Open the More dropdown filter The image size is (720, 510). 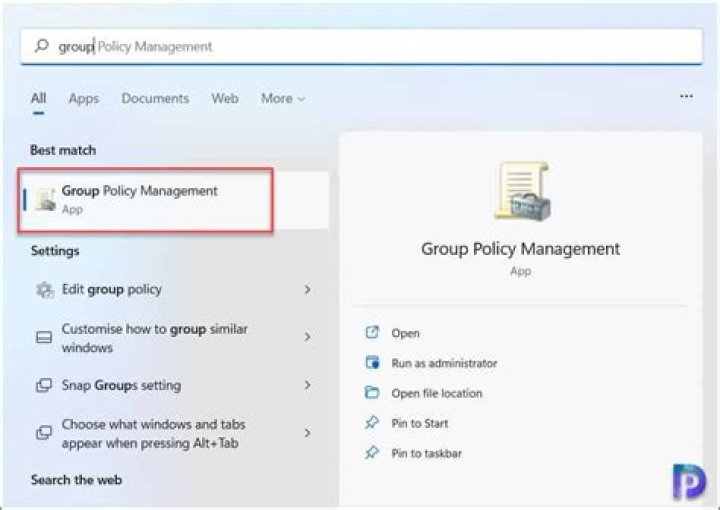tap(283, 98)
